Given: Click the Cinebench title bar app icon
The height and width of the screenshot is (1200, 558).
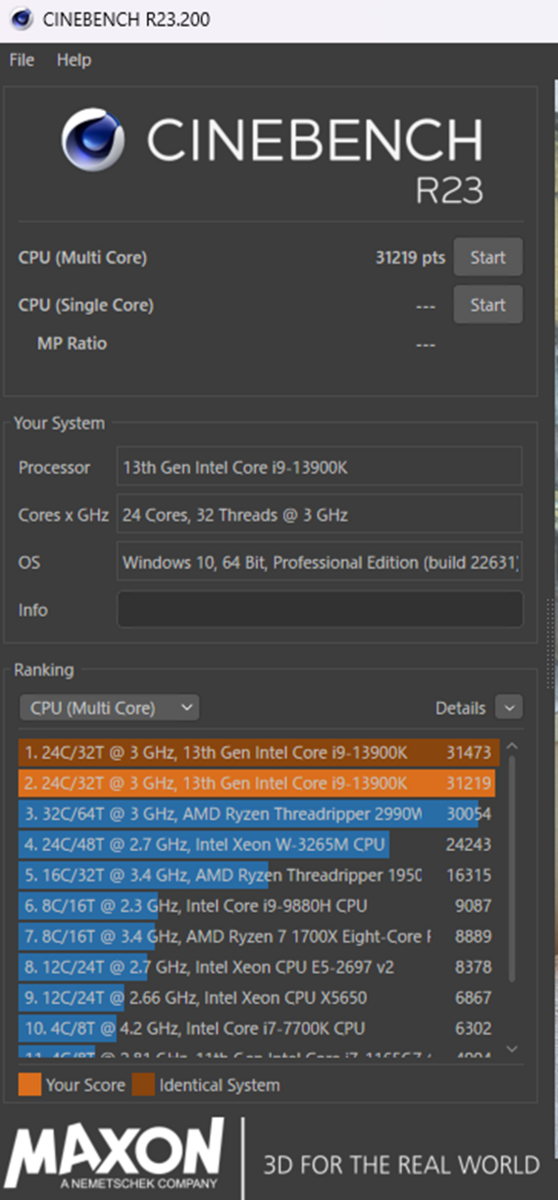Looking at the screenshot, I should (x=23, y=19).
